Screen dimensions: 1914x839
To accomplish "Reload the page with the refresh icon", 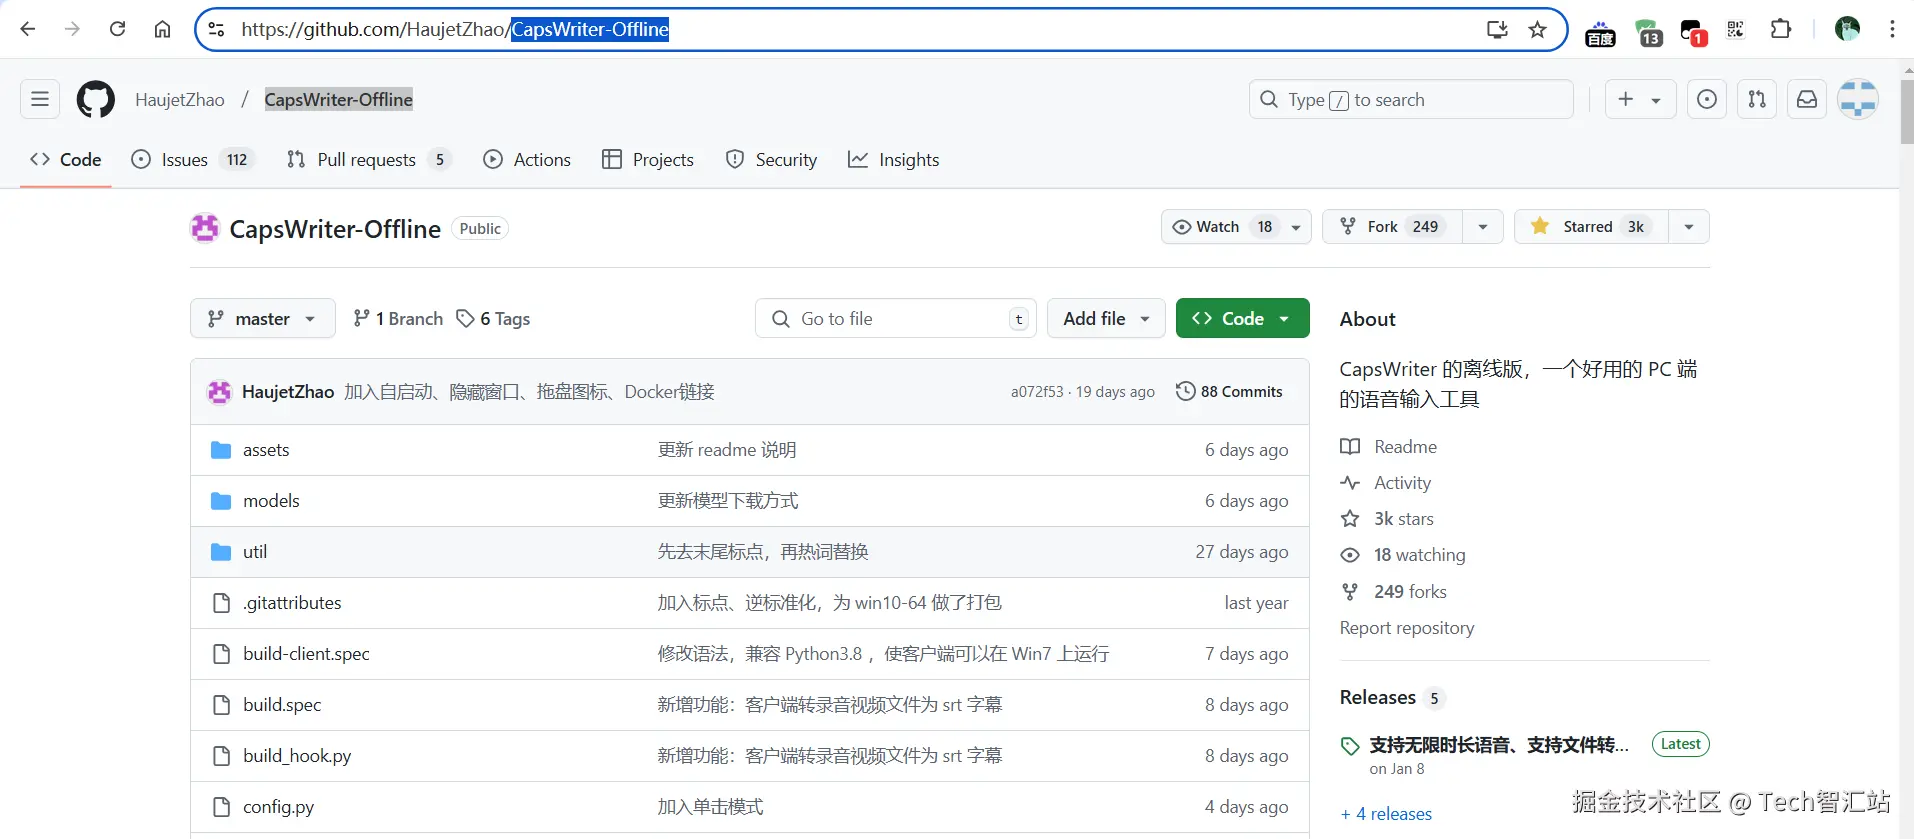I will point(117,29).
